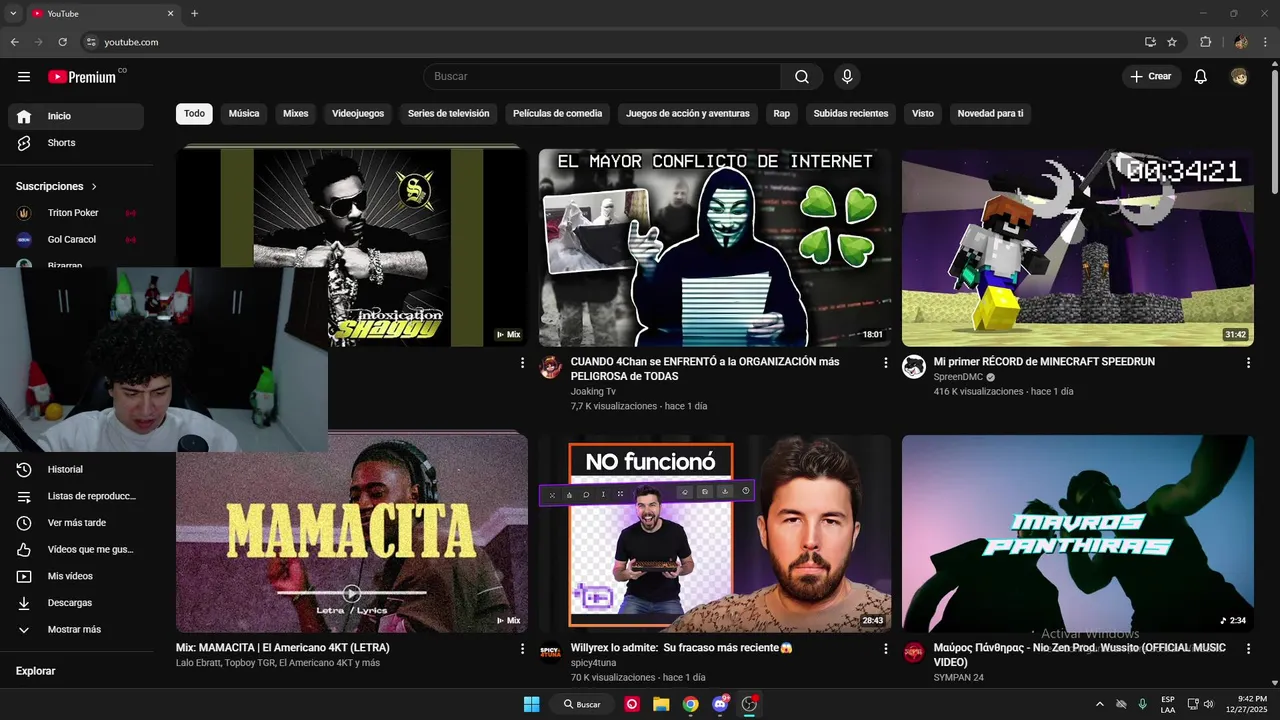Screen dimensions: 1280x720
Task: Click the Chrome address bar URL
Action: click(x=131, y=42)
